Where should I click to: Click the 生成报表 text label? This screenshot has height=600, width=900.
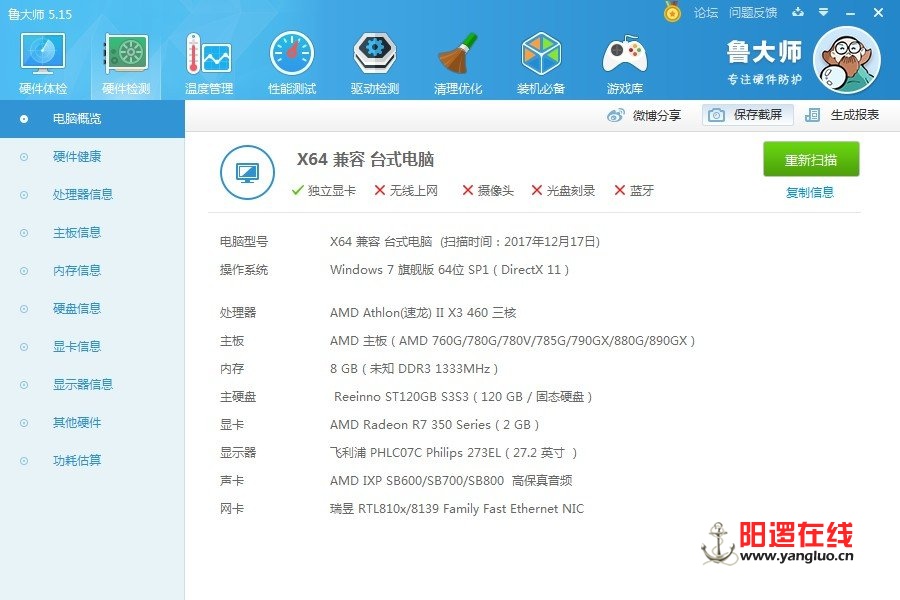click(855, 115)
